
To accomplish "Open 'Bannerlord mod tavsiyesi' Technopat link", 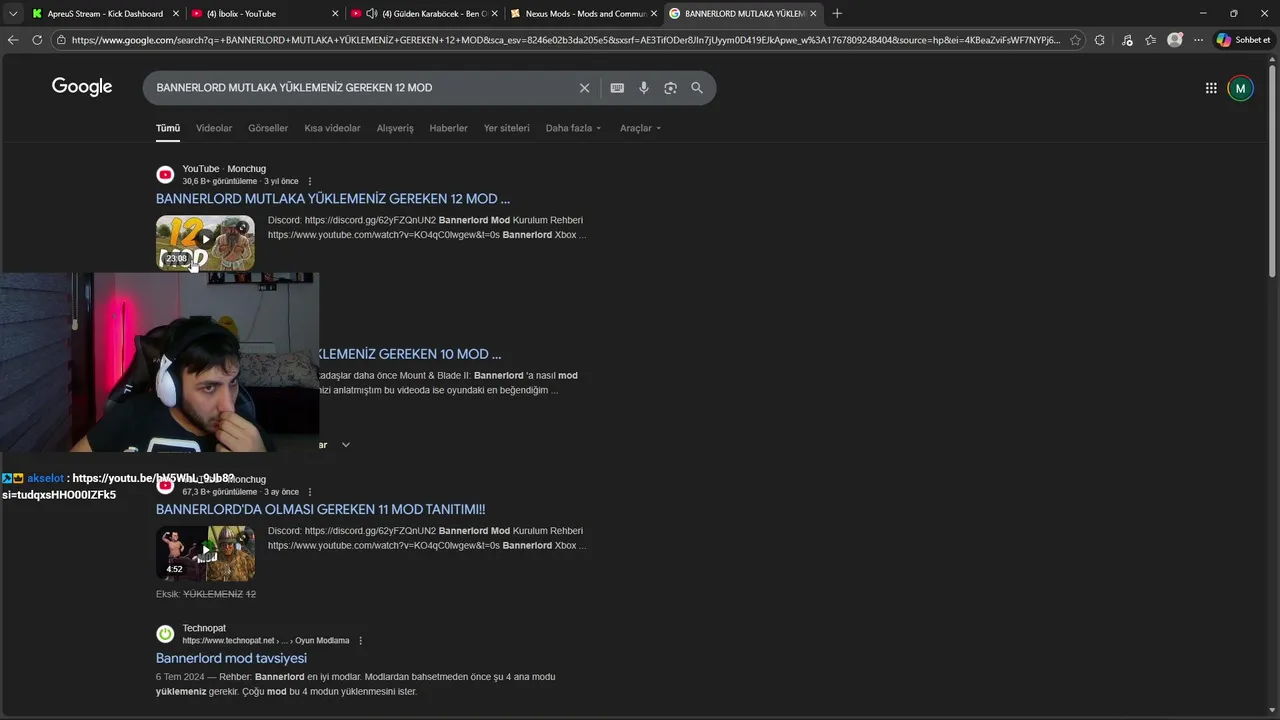I will 231,658.
